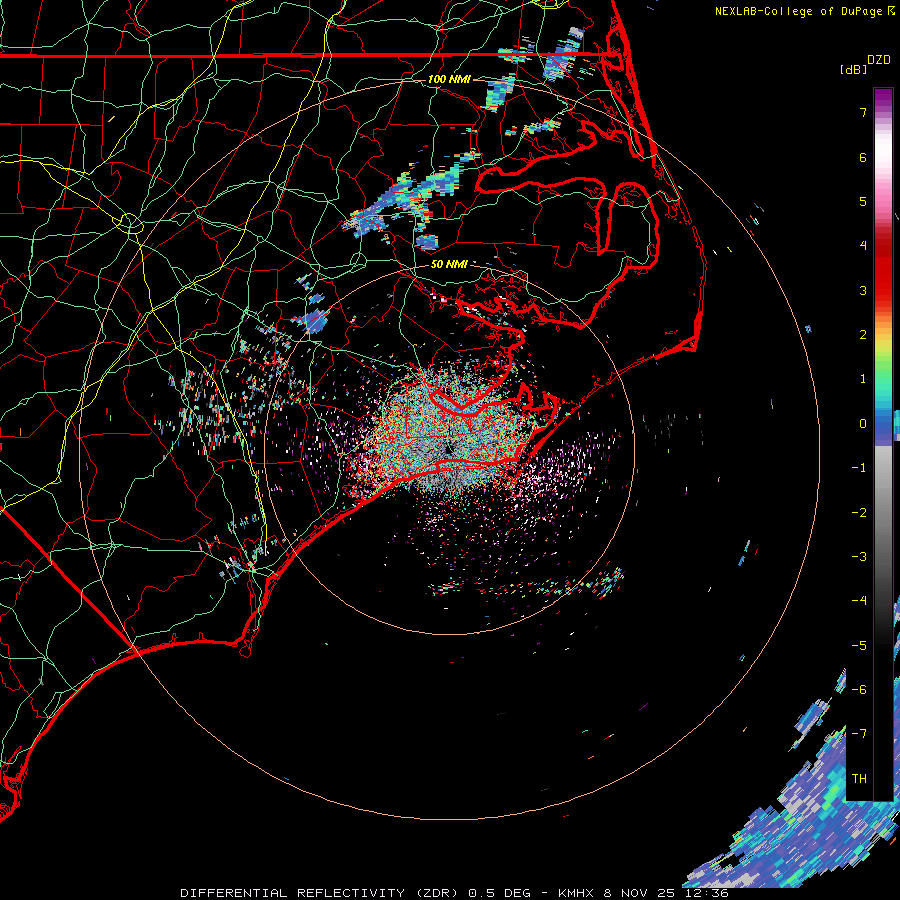The width and height of the screenshot is (900, 900).
Task: Click the DIFFERENTIAL REFLECTIVITY (ZDR) footer text
Action: point(321,893)
